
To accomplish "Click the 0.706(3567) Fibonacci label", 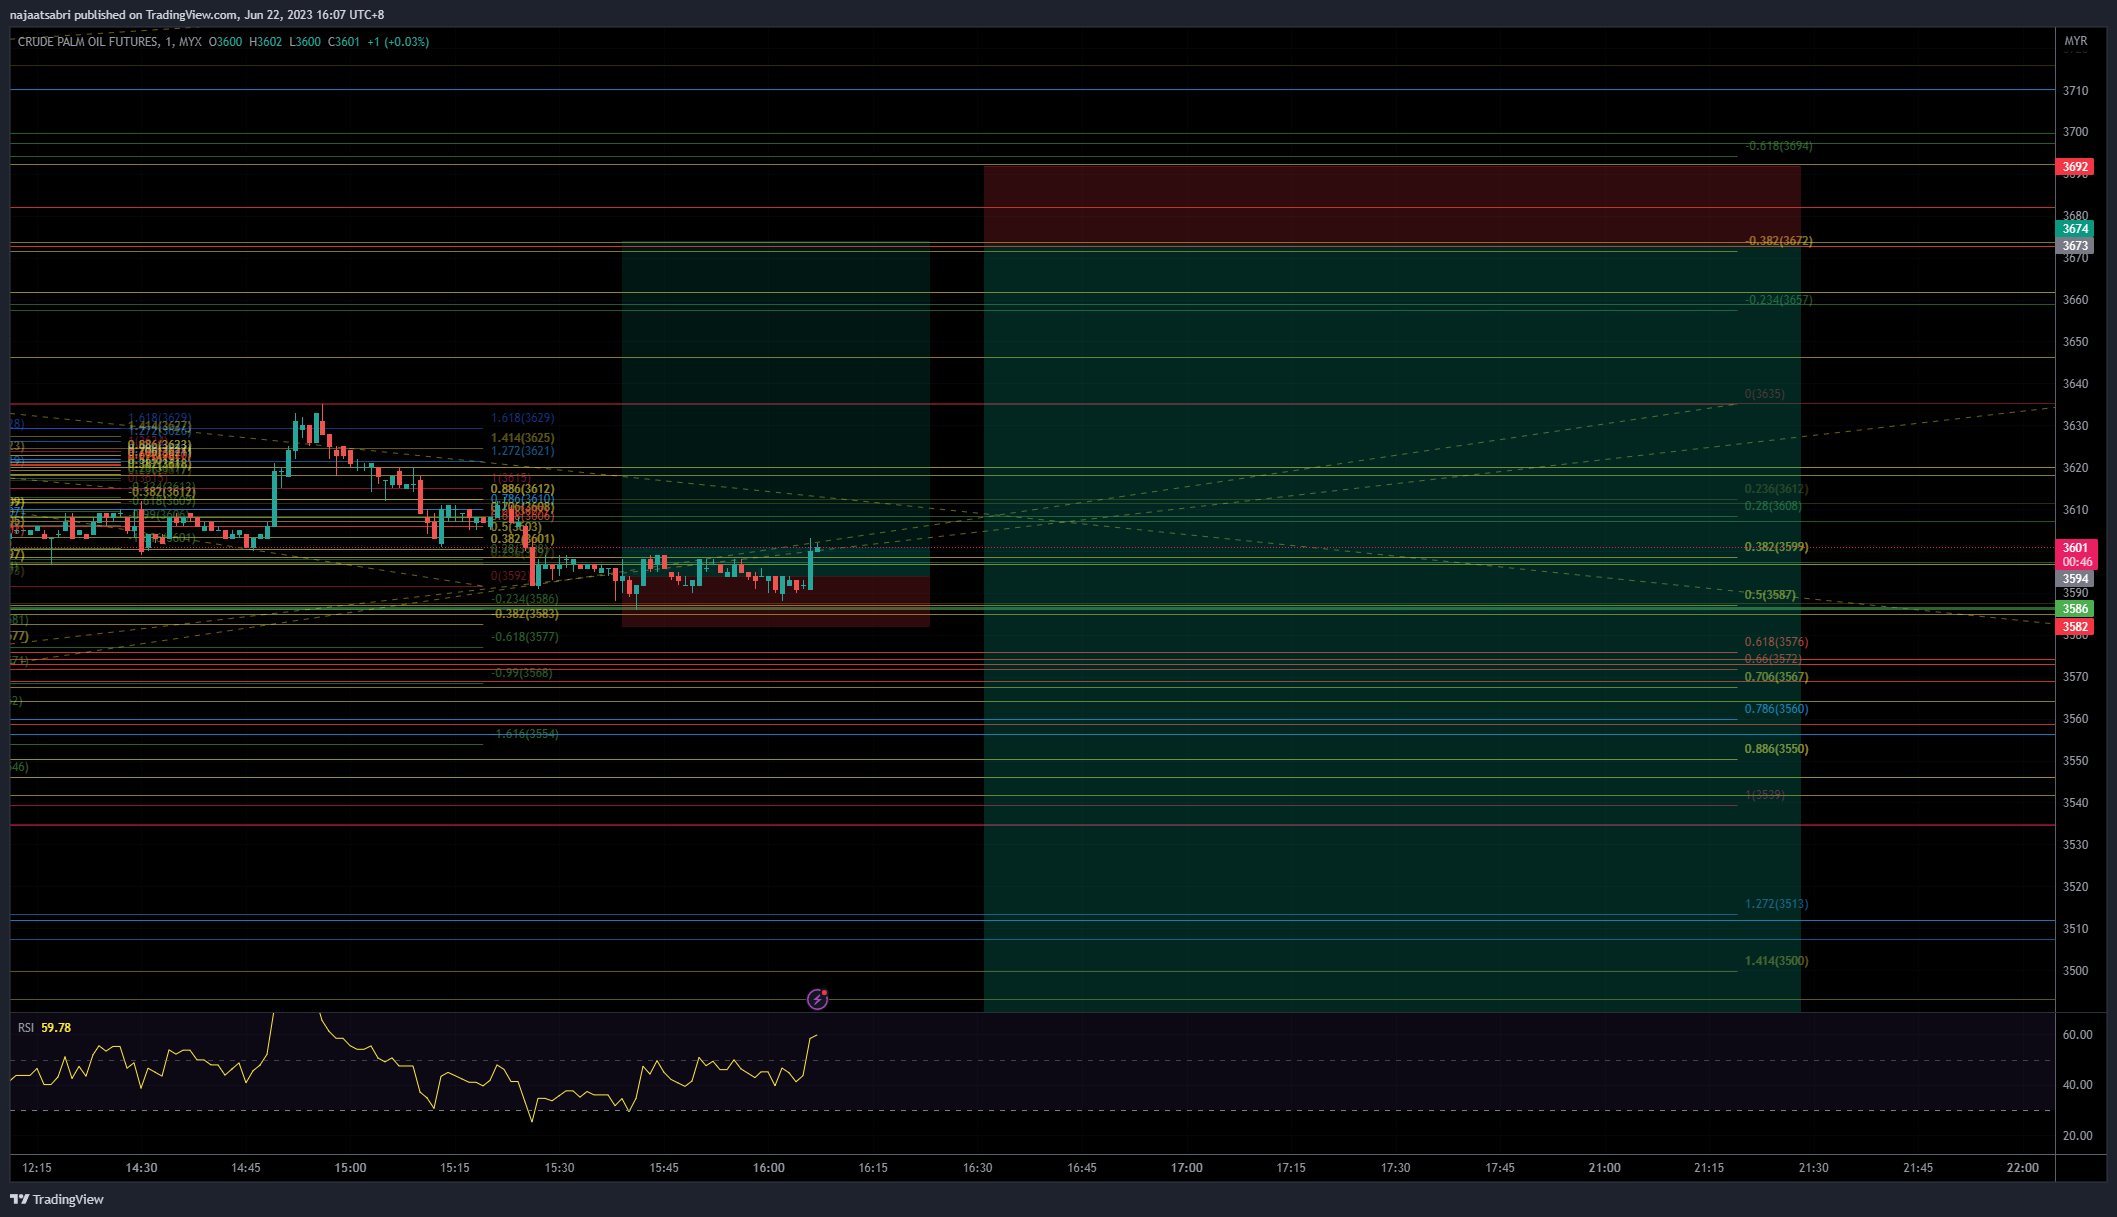I will [x=1776, y=677].
